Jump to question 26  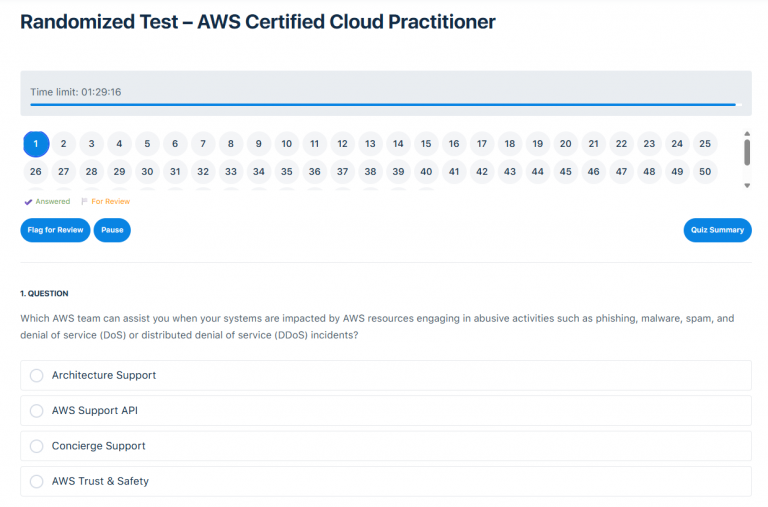[x=36, y=172]
